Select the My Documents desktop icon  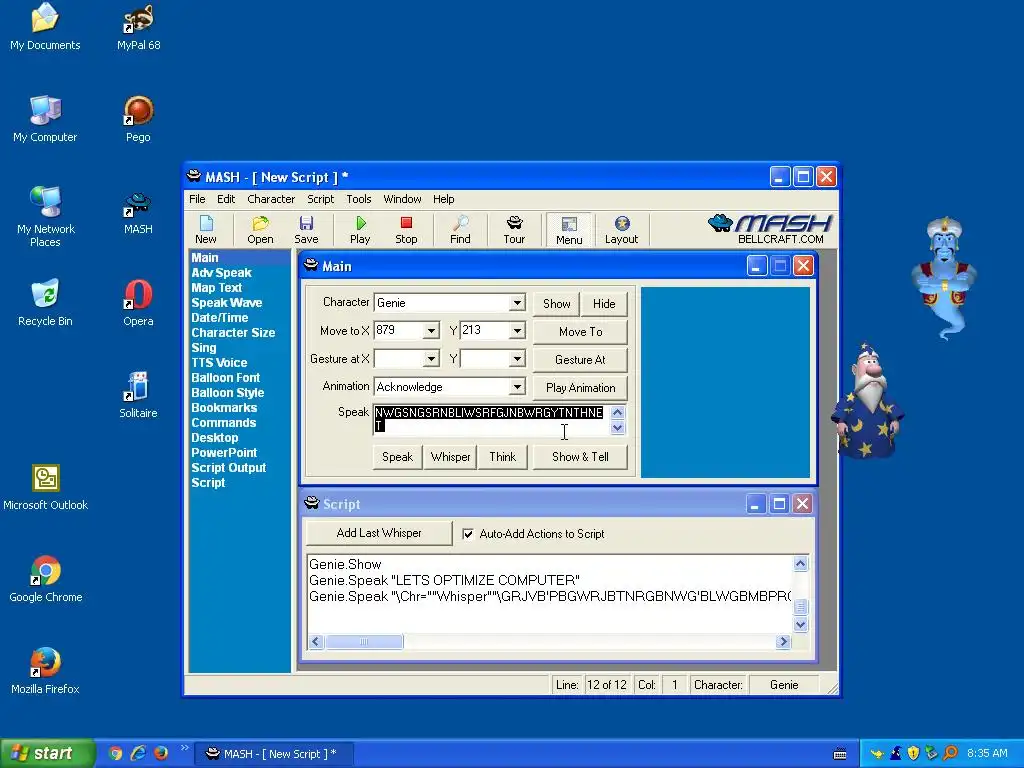tap(46, 28)
